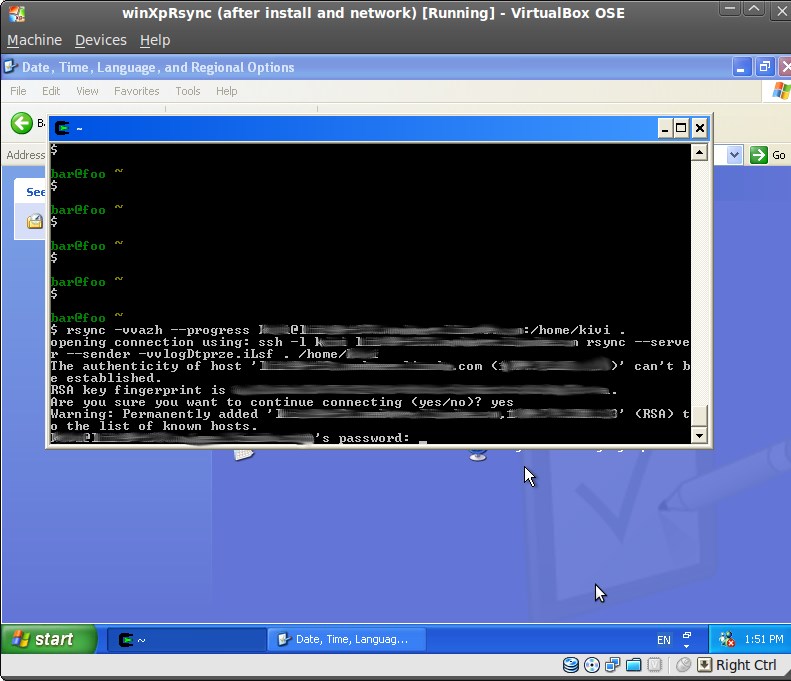The height and width of the screenshot is (681, 791).
Task: Click the terminal scrollbar down arrow
Action: (x=699, y=435)
